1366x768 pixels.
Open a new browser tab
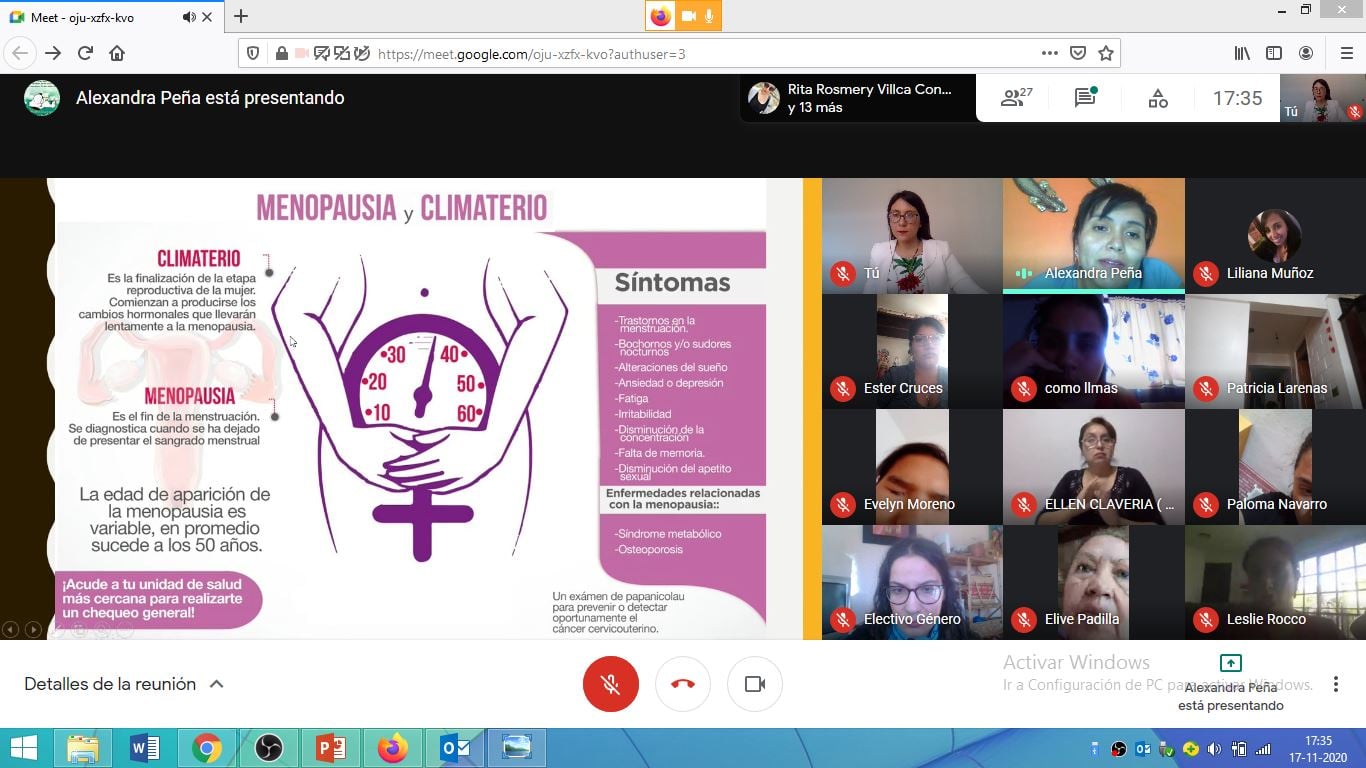coord(241,17)
